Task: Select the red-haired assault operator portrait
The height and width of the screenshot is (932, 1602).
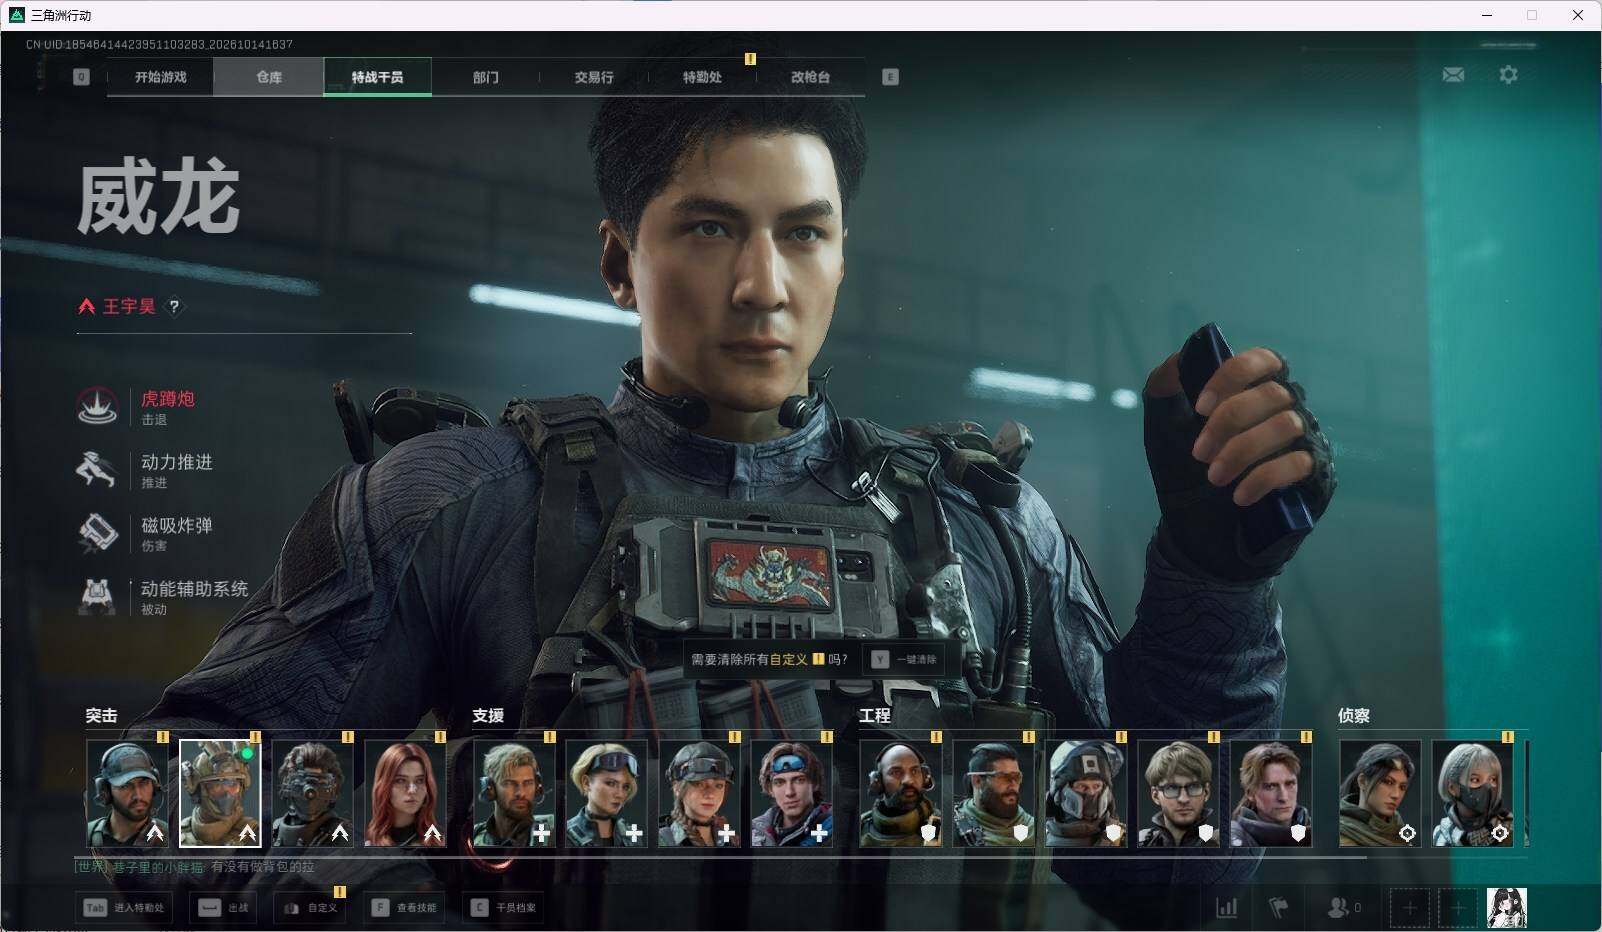Action: point(405,794)
